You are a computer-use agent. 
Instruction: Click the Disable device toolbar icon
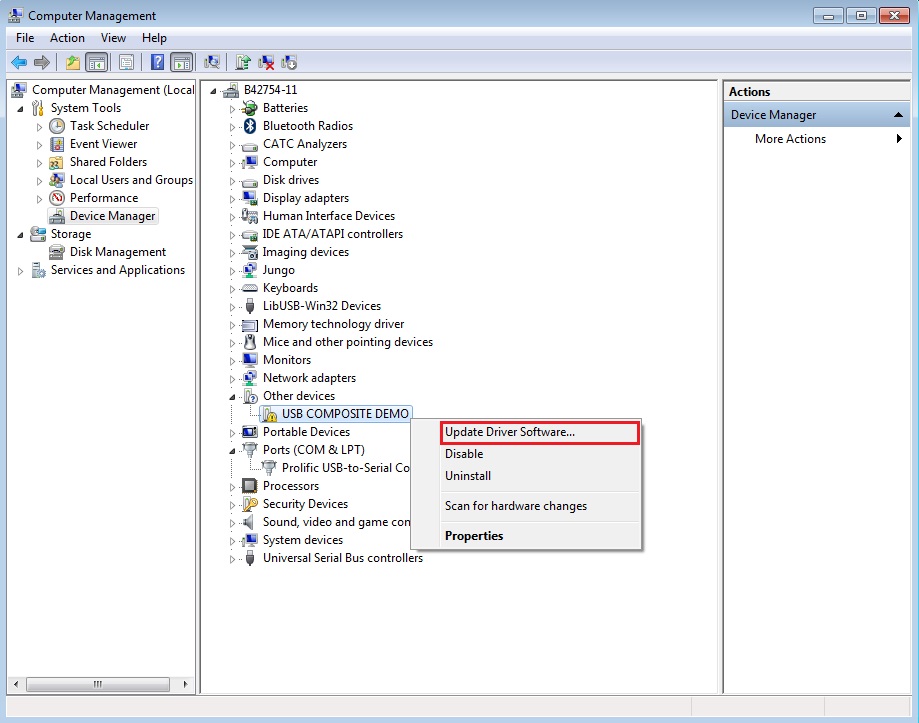click(x=289, y=62)
